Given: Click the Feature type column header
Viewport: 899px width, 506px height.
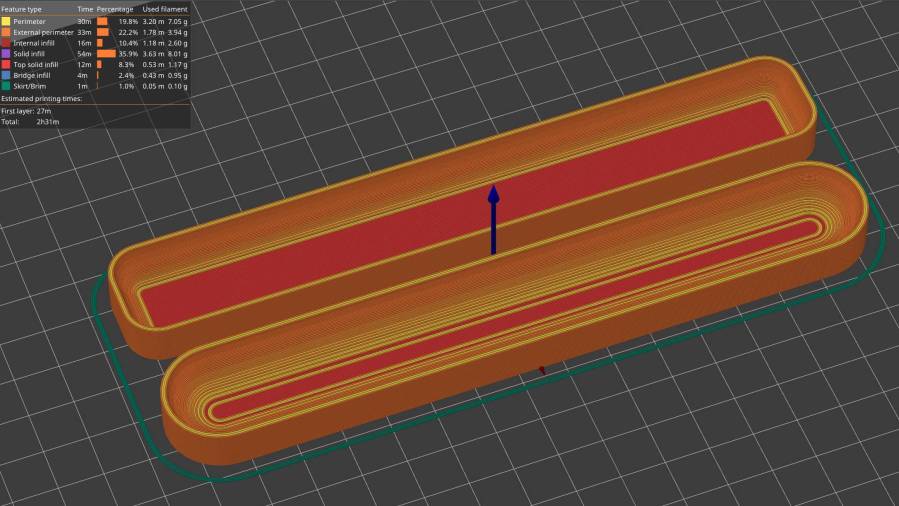Looking at the screenshot, I should [23, 9].
